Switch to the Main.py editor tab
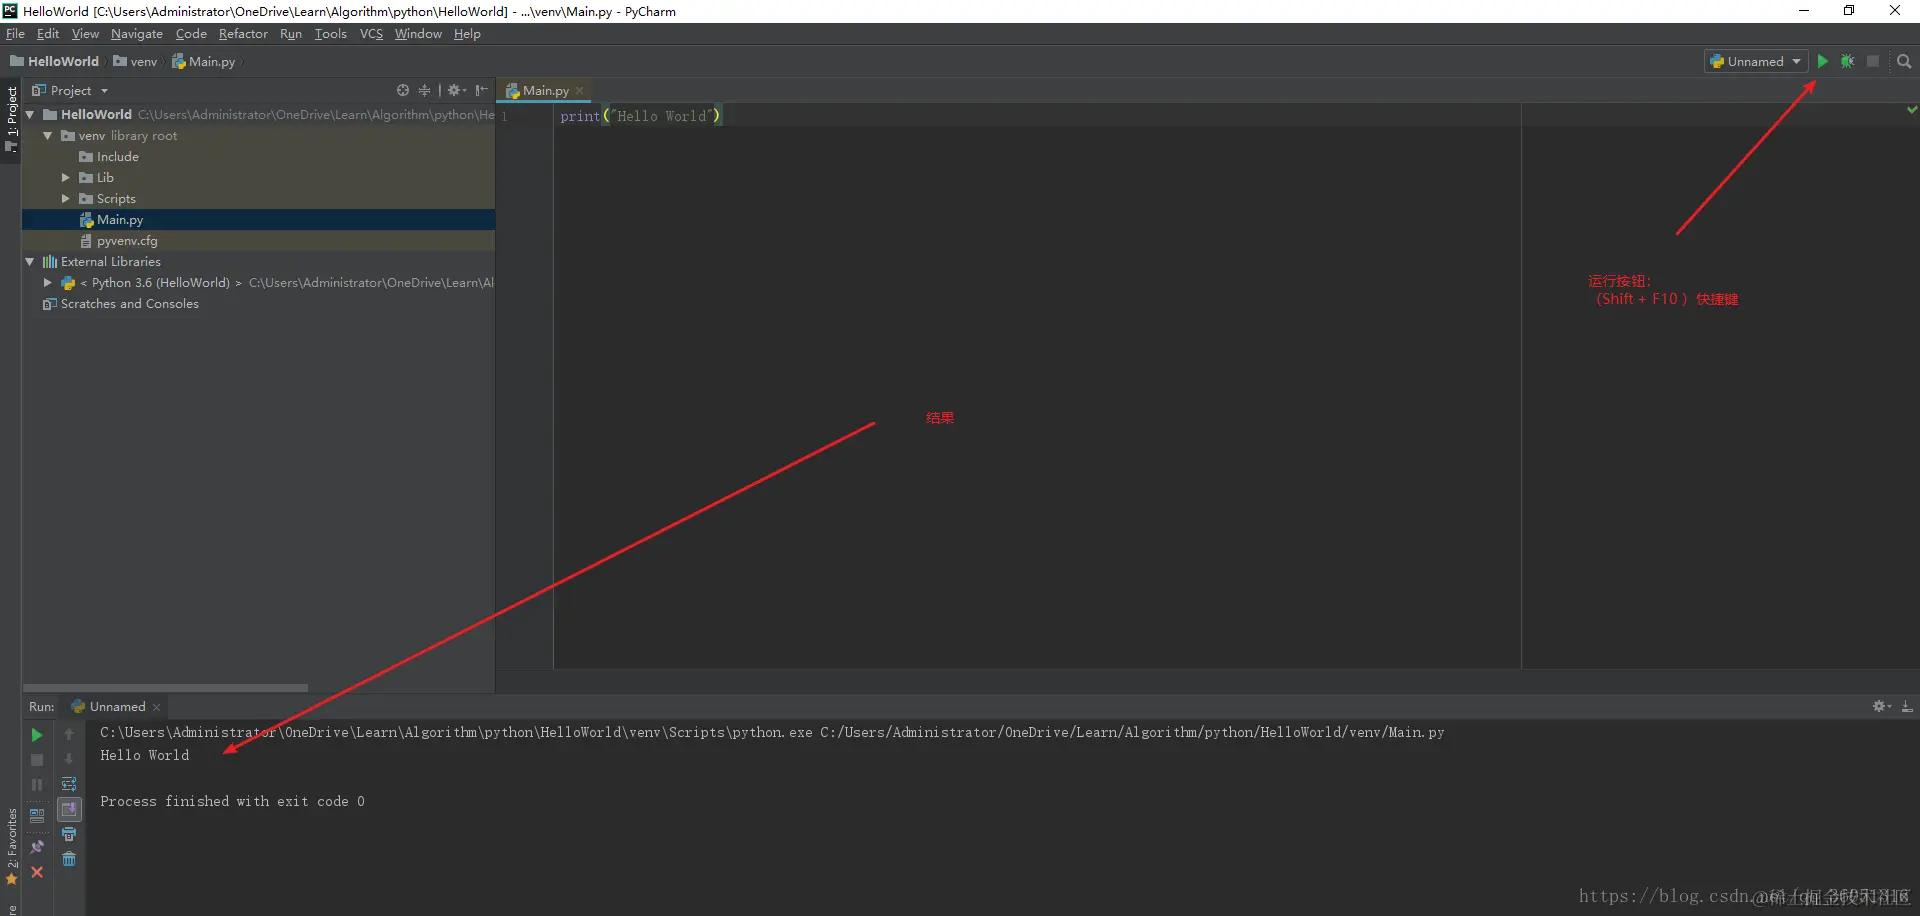Image resolution: width=1920 pixels, height=916 pixels. [545, 90]
